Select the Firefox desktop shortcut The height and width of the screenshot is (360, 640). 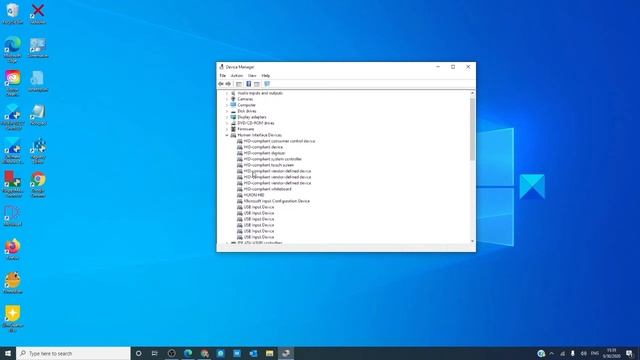[x=13, y=249]
